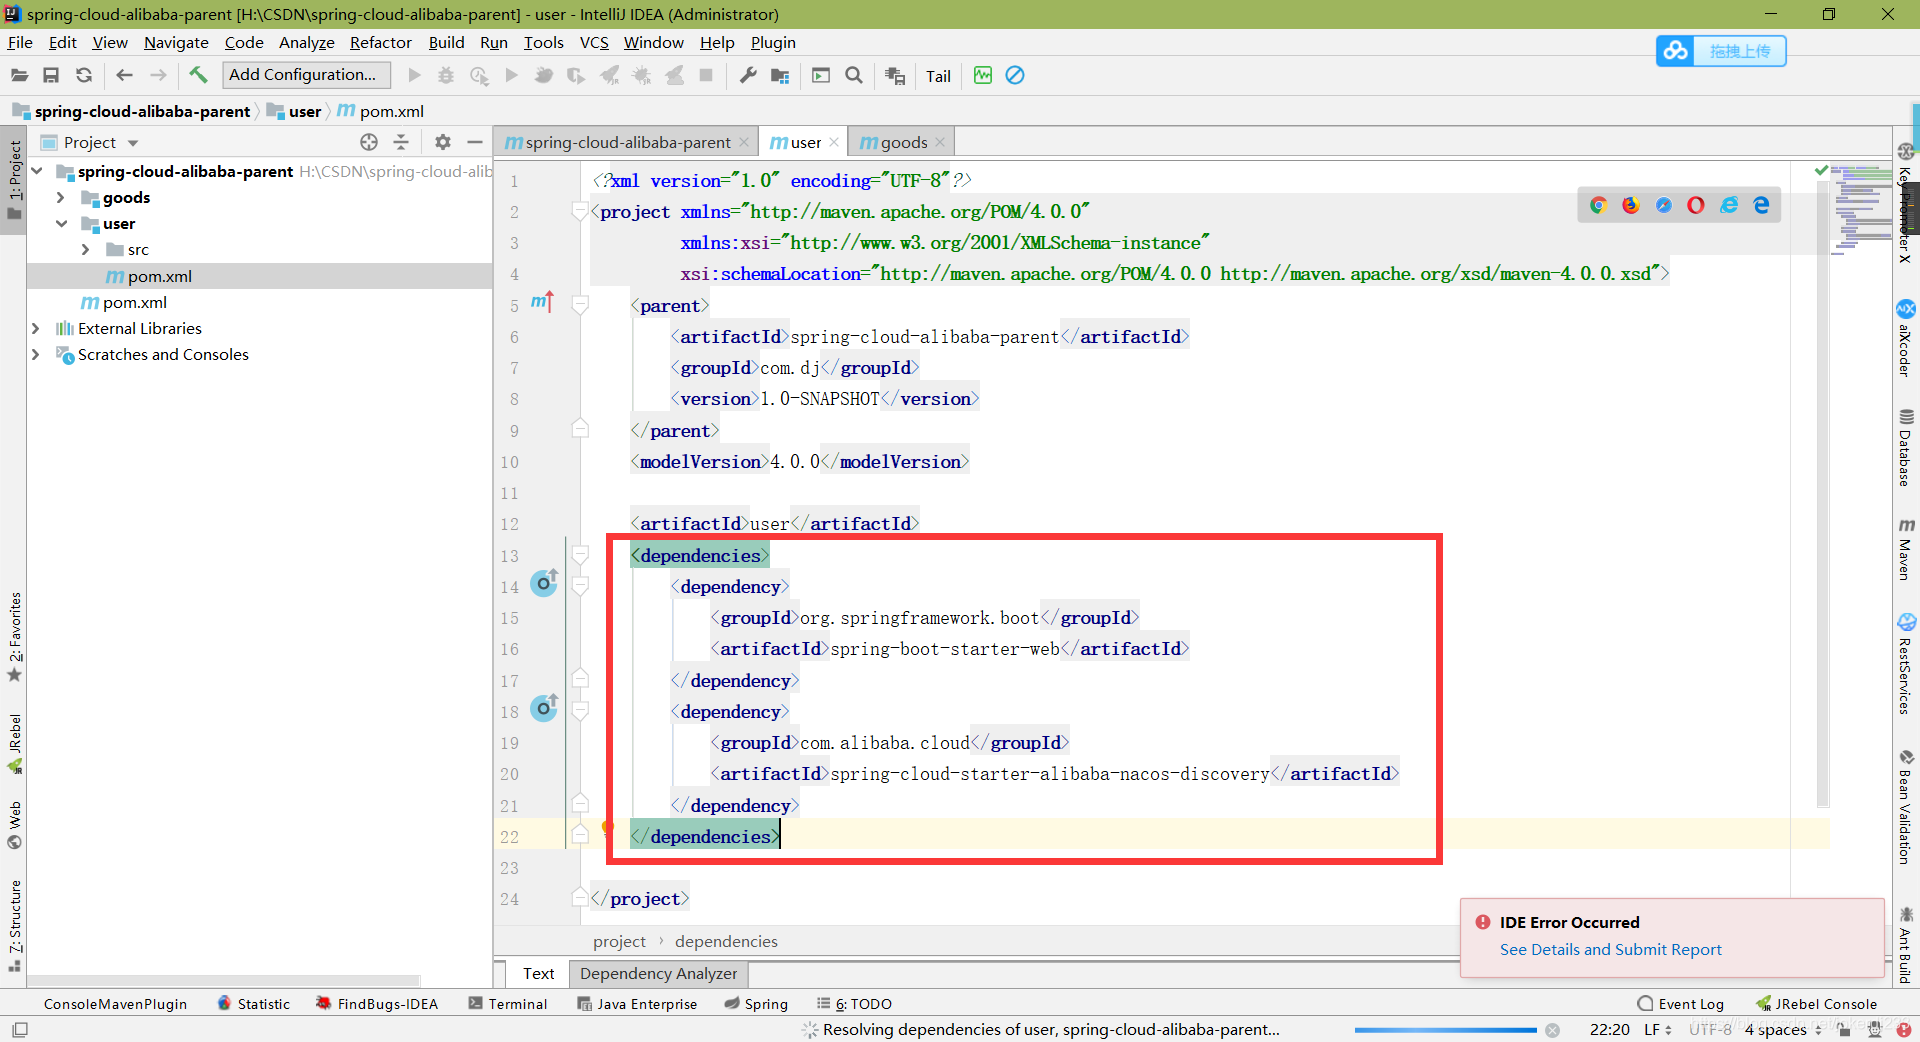
Task: Click the Synchronize/refresh toolbar icon
Action: (84, 75)
